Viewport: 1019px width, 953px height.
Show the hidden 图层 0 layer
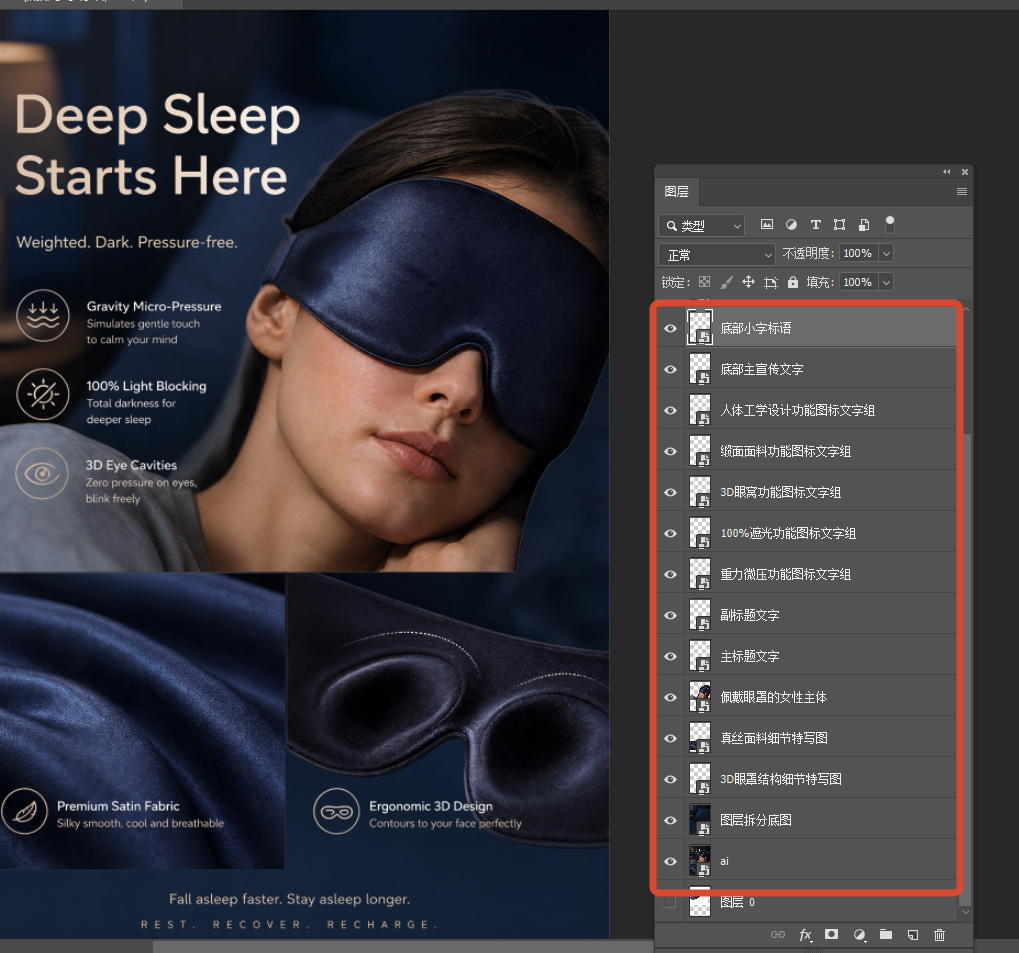tap(671, 902)
